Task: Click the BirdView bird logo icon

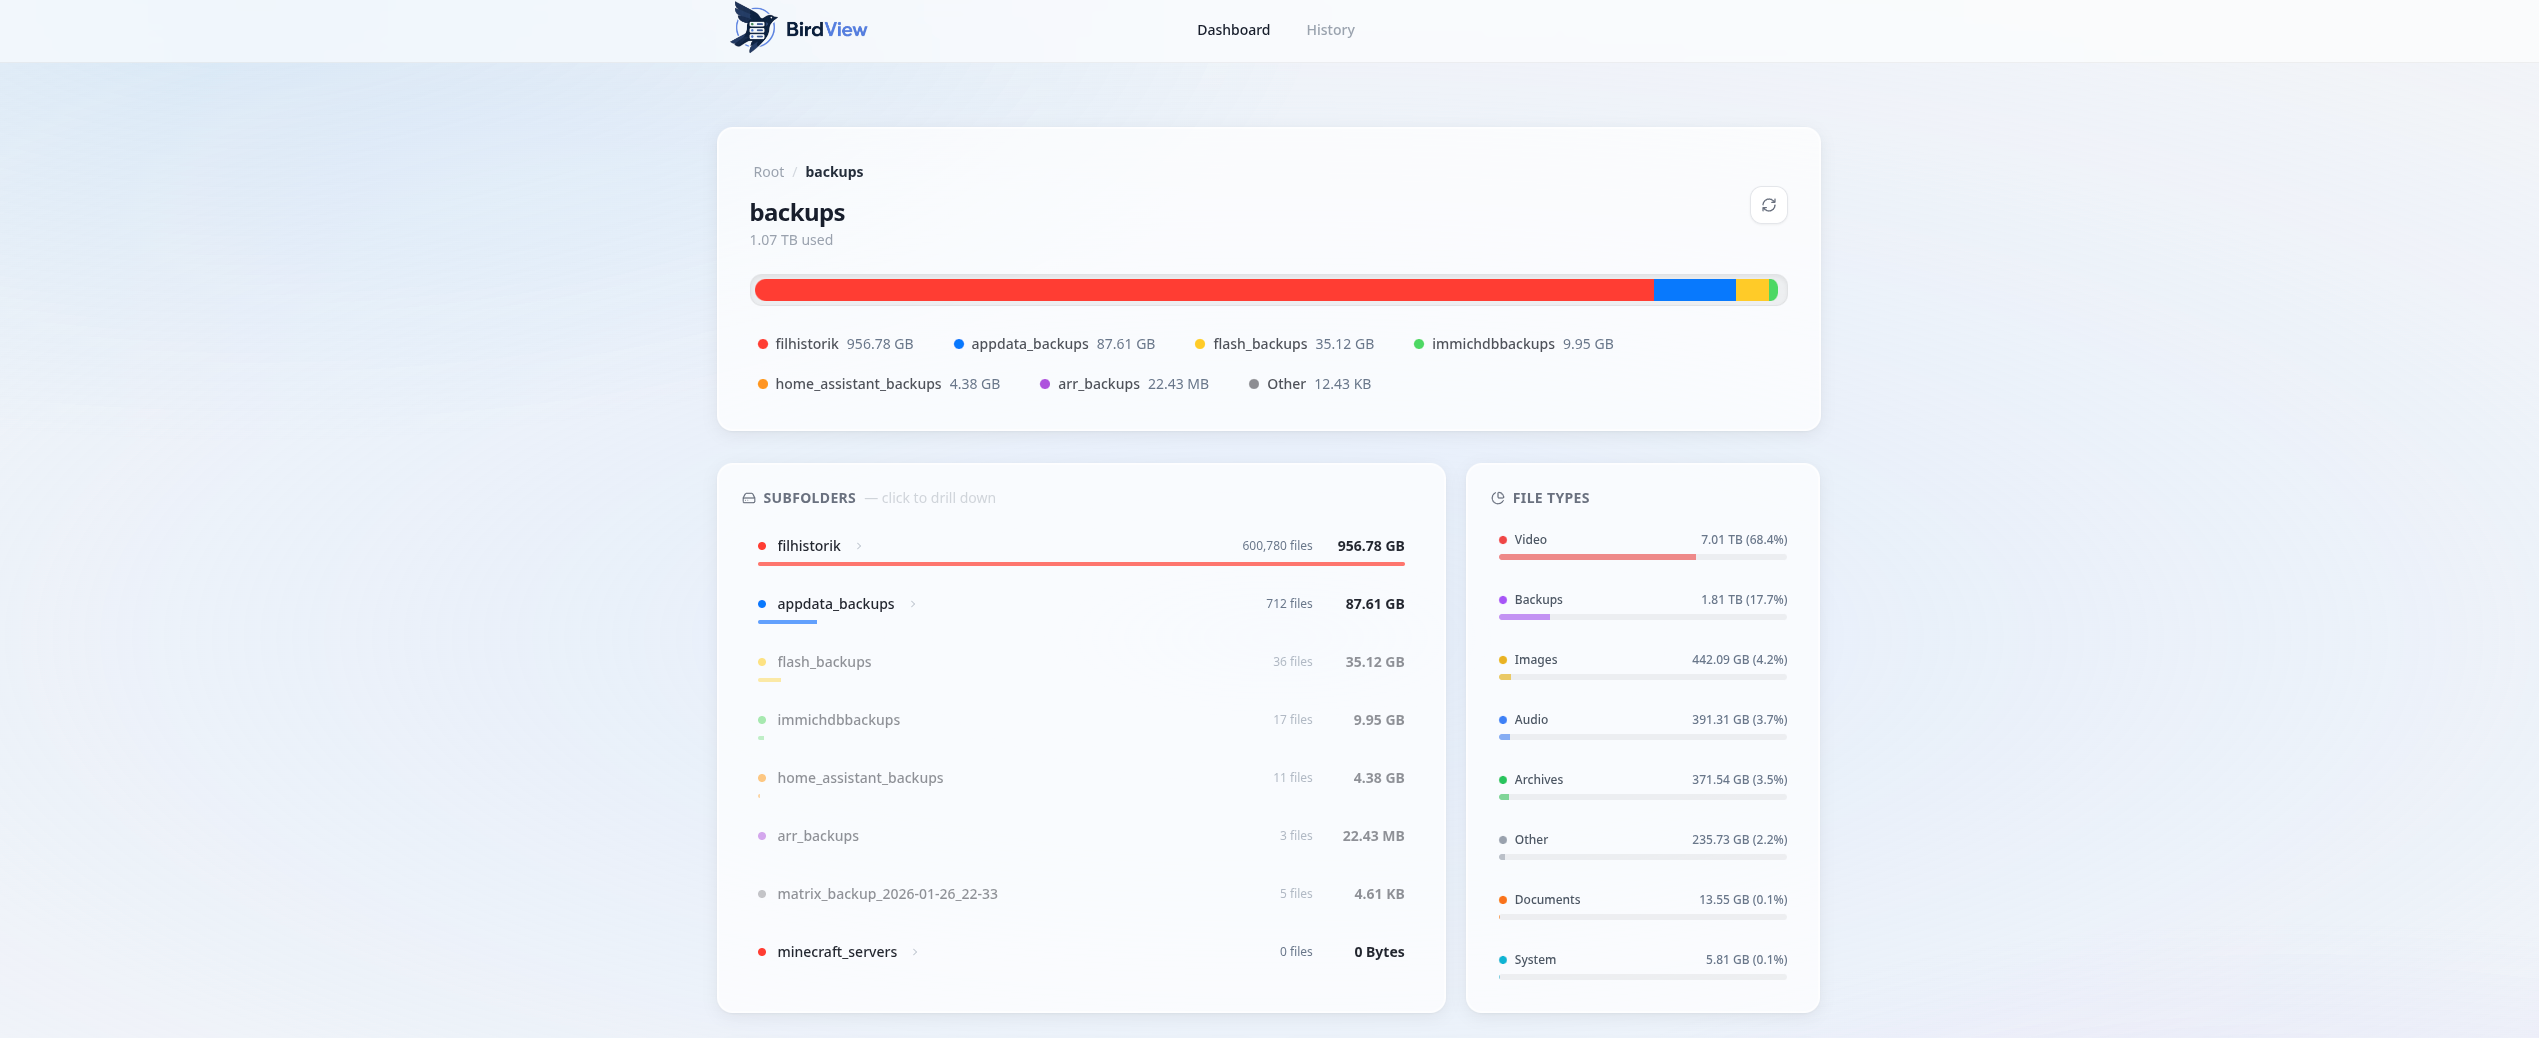Action: point(754,27)
